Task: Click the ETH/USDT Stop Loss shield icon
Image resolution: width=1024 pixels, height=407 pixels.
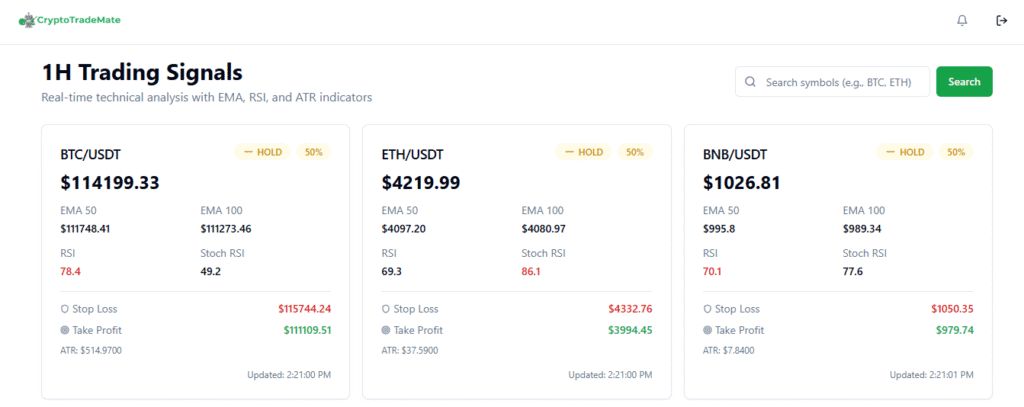Action: coord(386,309)
